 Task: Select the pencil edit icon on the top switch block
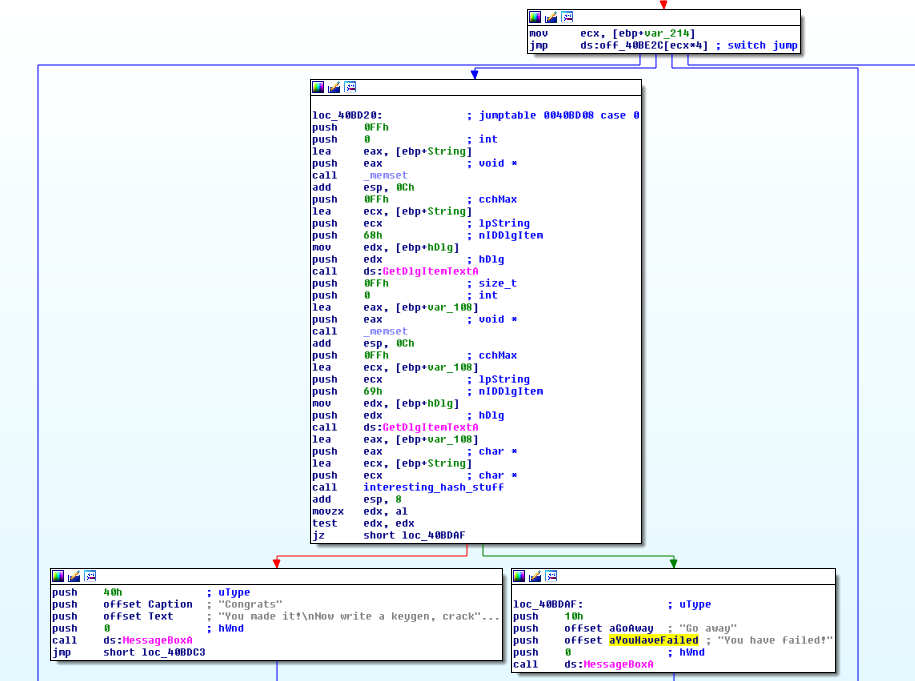(550, 16)
